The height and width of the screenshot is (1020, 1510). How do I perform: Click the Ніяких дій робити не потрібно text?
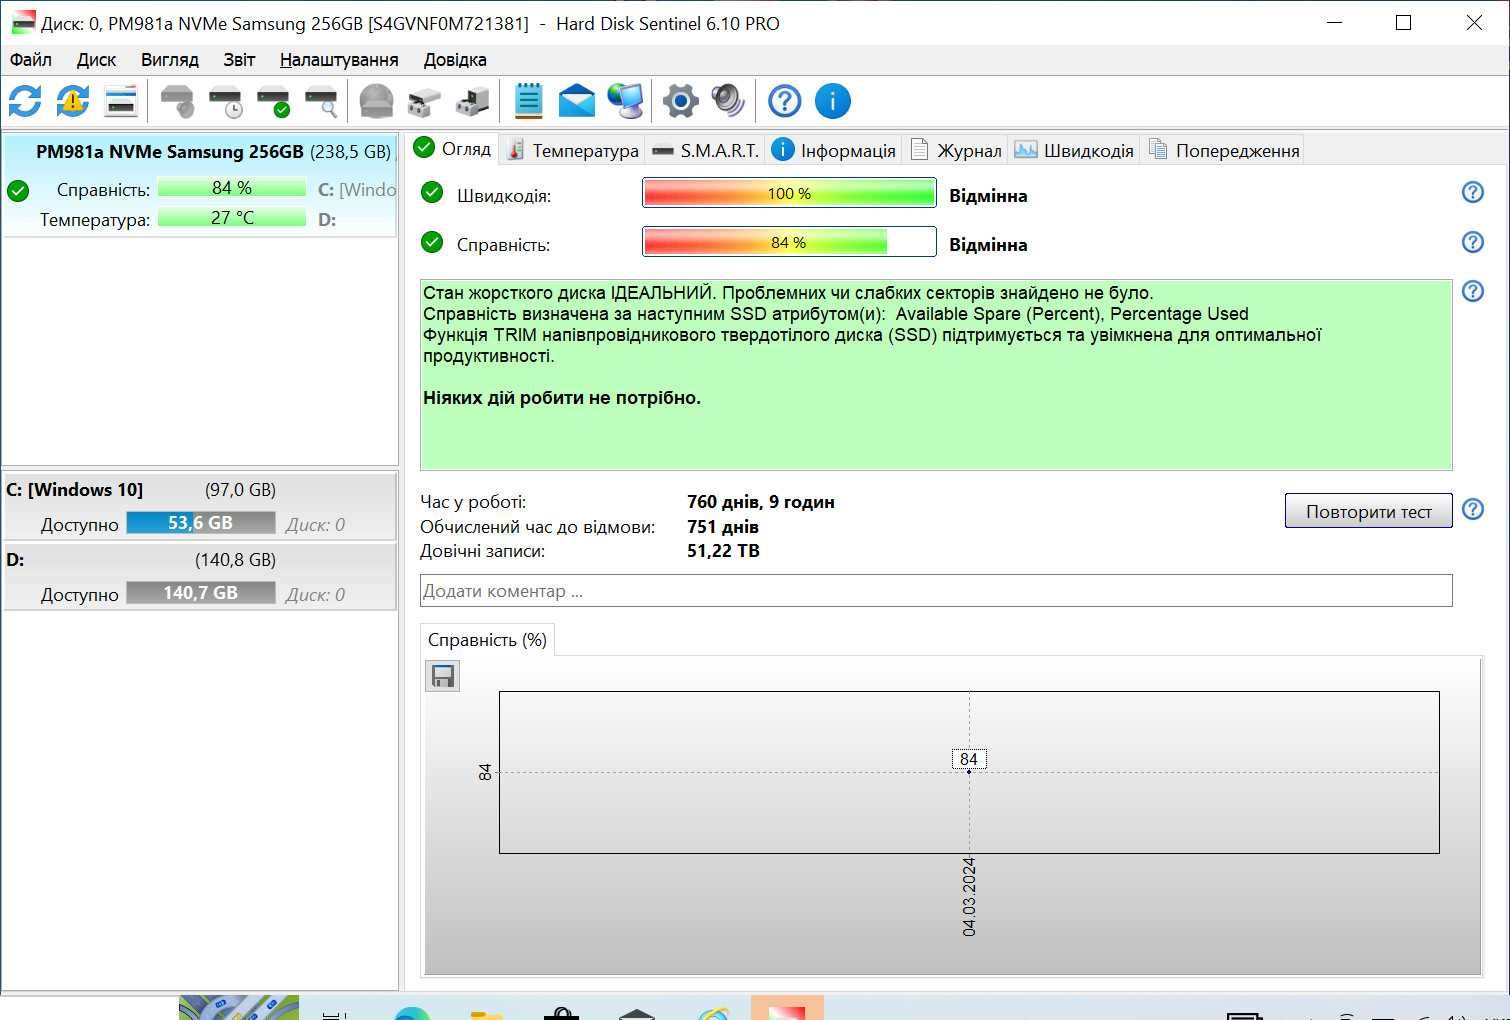pyautogui.click(x=562, y=398)
